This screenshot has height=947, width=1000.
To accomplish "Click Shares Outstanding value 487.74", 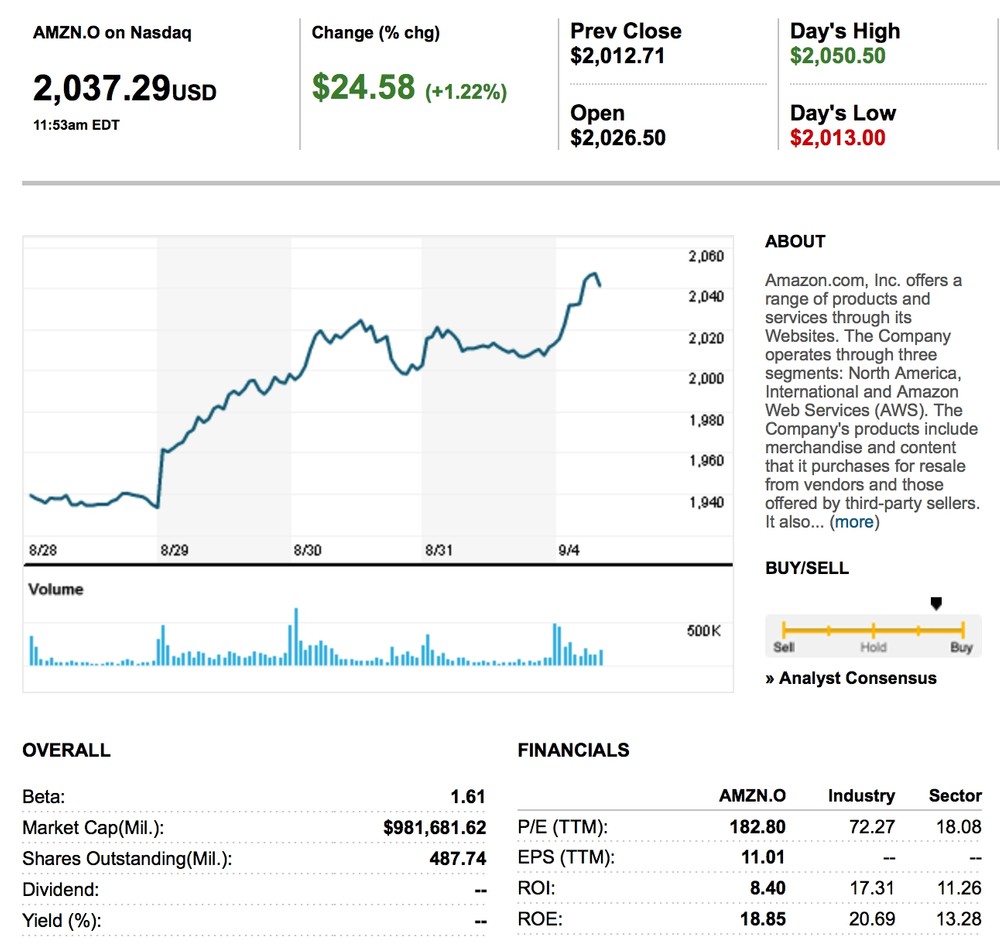I will click(x=457, y=858).
